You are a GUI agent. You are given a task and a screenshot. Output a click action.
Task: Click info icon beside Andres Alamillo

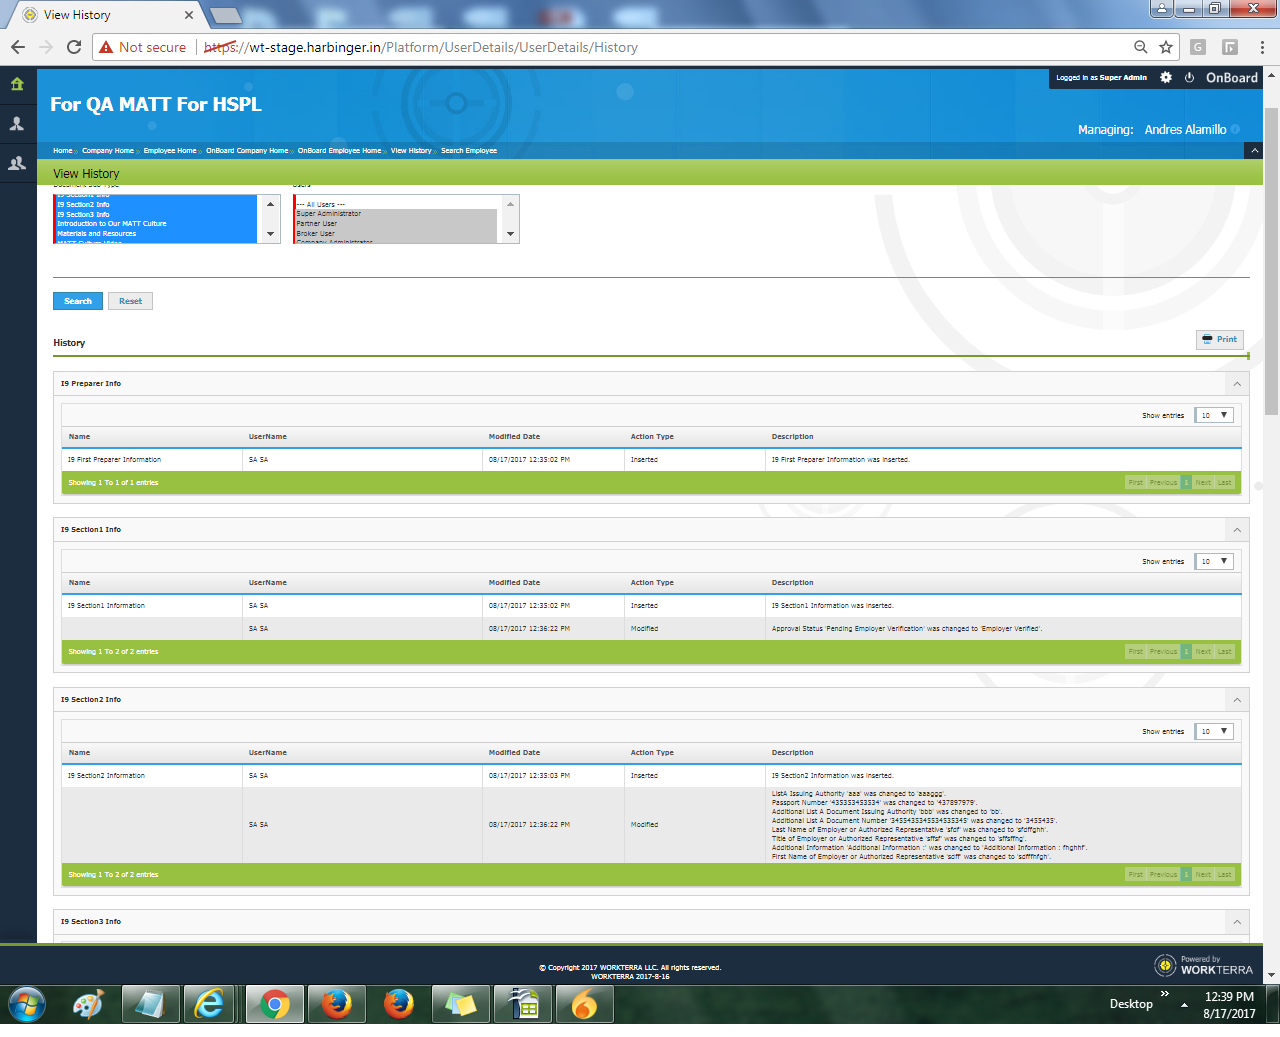click(x=1236, y=129)
